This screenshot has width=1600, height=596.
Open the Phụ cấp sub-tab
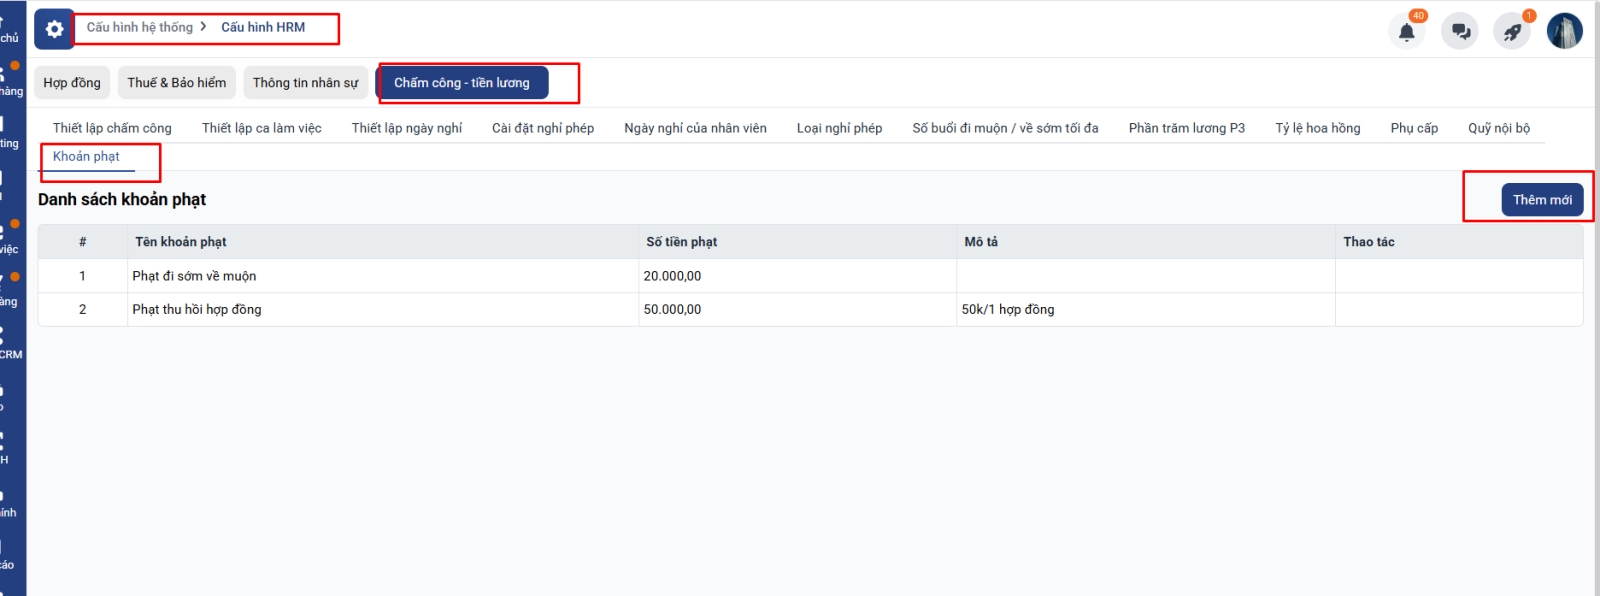point(1414,128)
